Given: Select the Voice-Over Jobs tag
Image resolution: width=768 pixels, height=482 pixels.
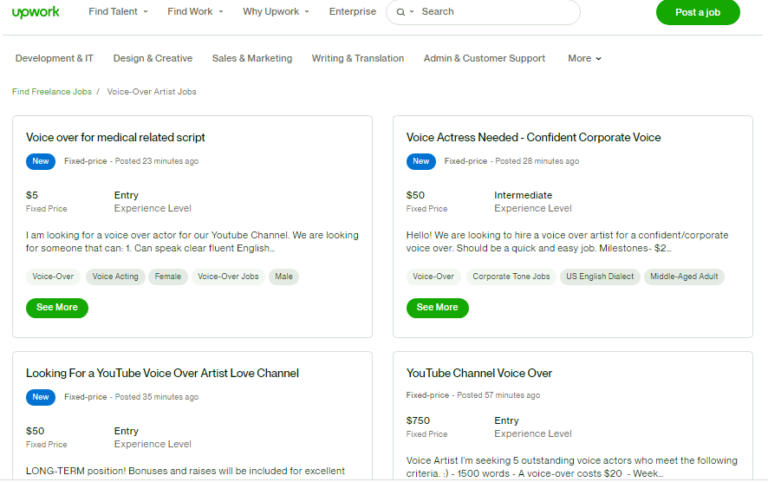Looking at the screenshot, I should pos(228,277).
